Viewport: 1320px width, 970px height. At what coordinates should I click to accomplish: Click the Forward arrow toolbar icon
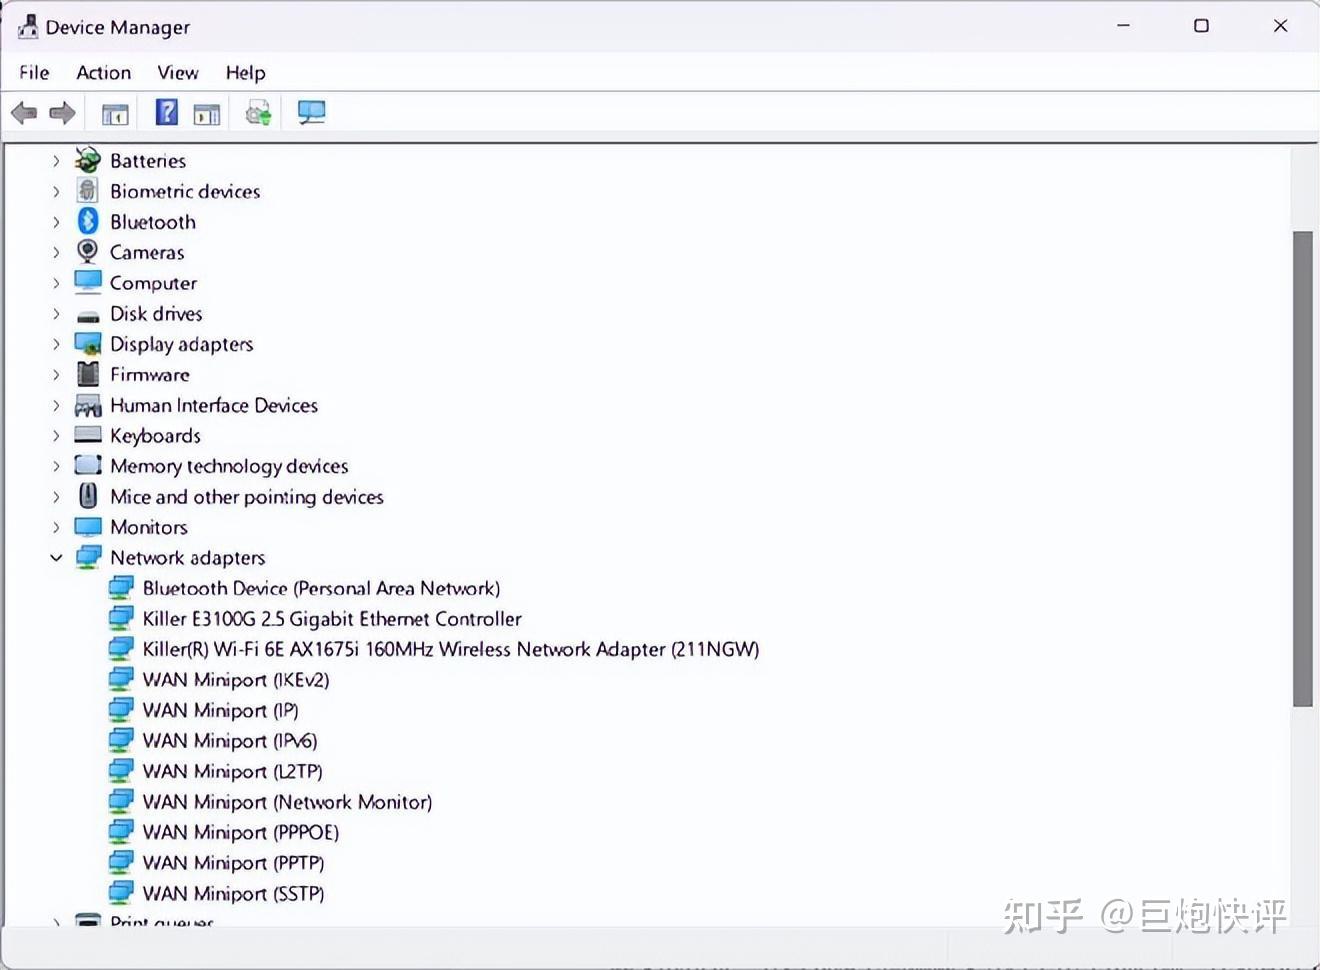coord(63,113)
